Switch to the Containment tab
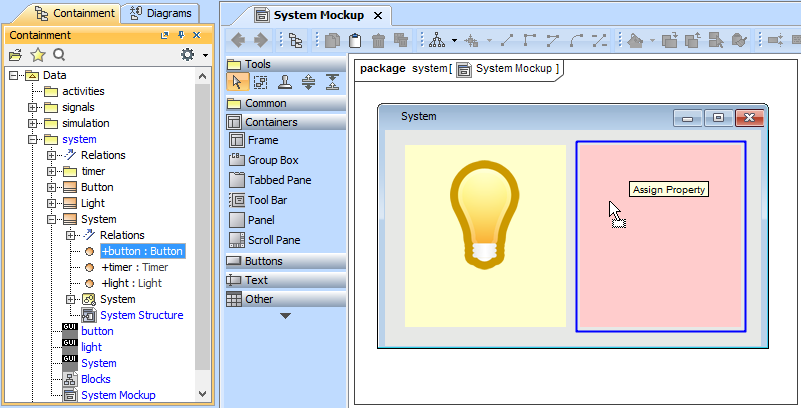This screenshot has height=408, width=801. (74, 13)
